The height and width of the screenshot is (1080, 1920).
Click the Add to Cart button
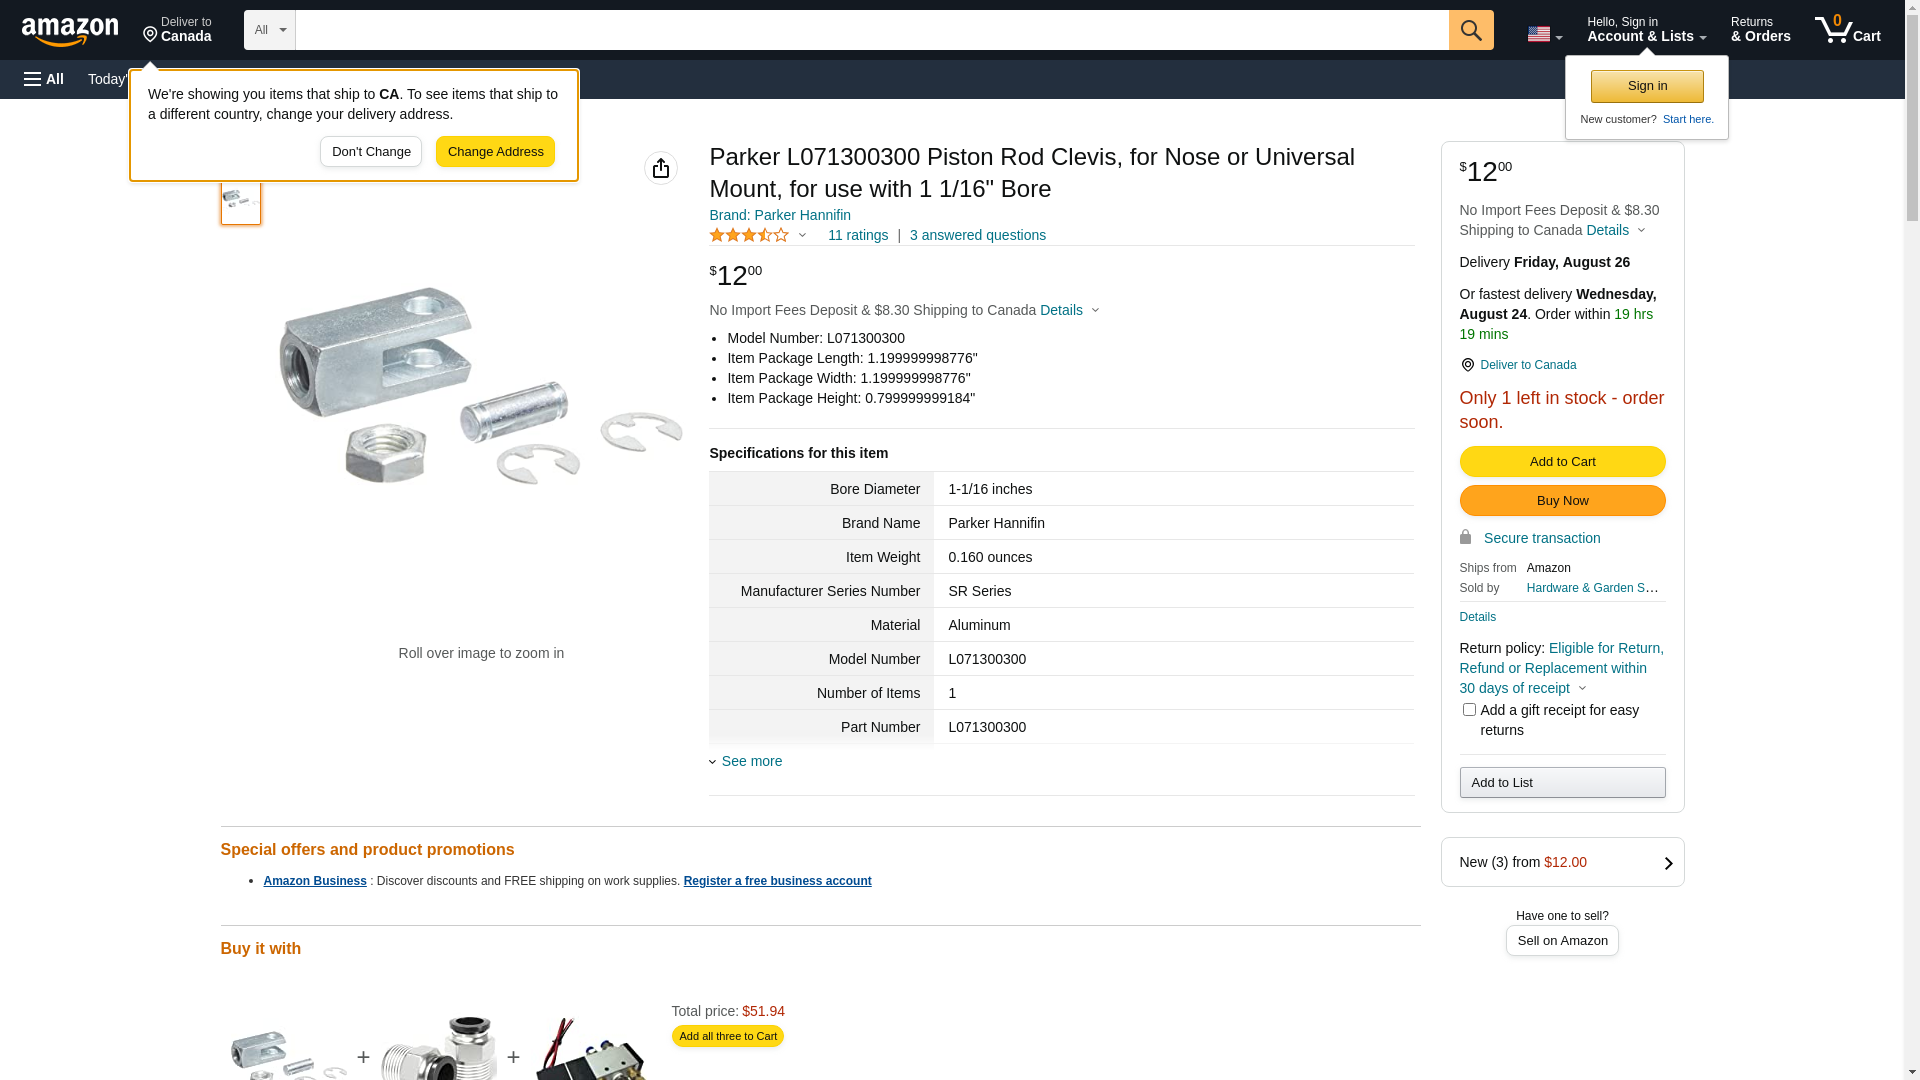[x=1561, y=461]
